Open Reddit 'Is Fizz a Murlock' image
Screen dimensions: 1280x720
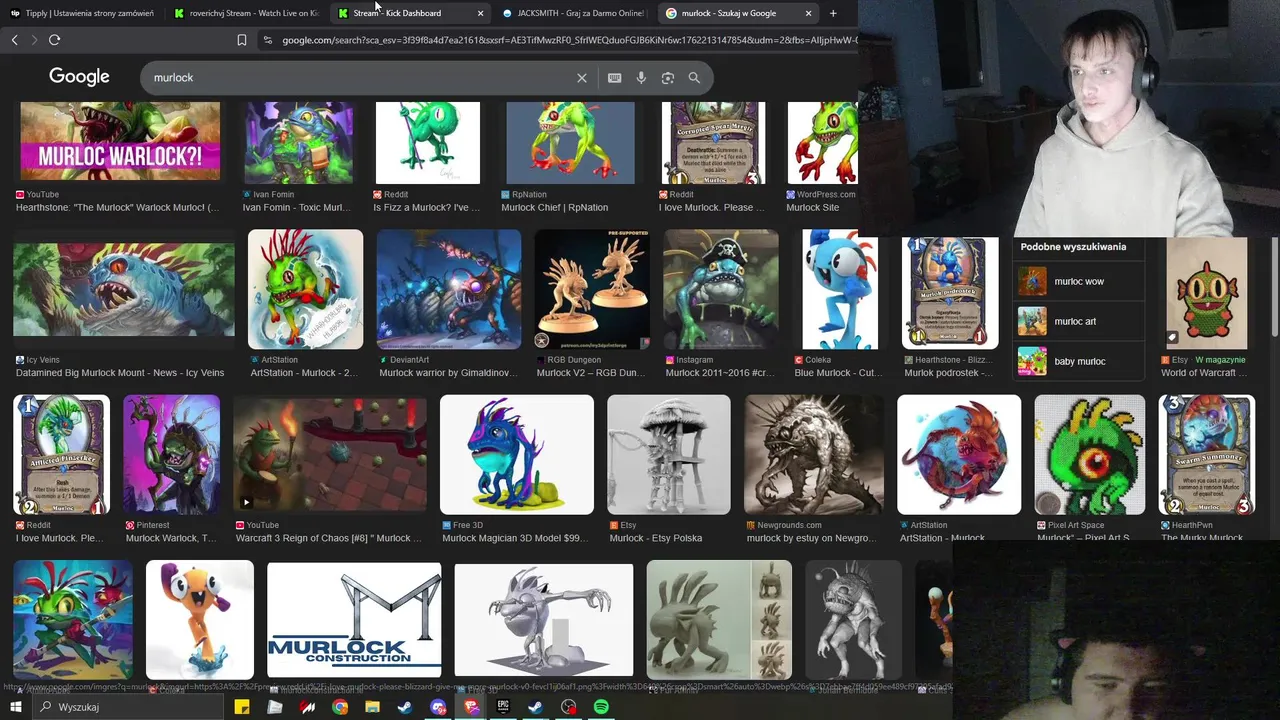(427, 143)
